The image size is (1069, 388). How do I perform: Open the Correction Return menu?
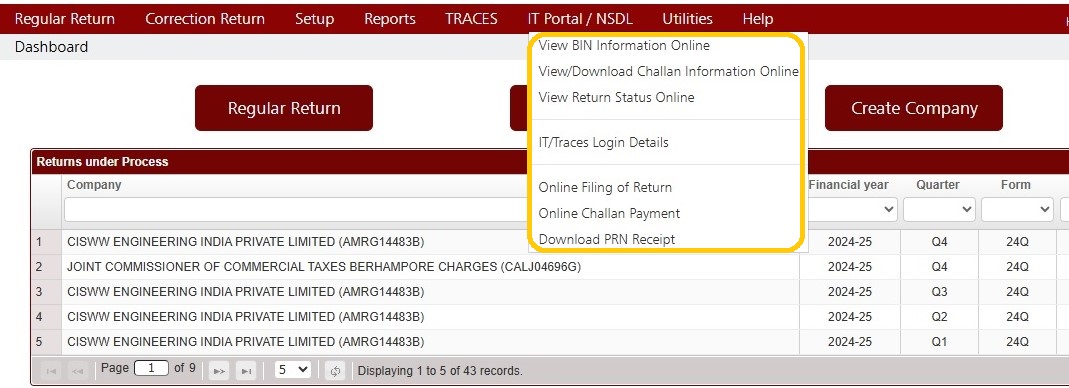pyautogui.click(x=205, y=19)
